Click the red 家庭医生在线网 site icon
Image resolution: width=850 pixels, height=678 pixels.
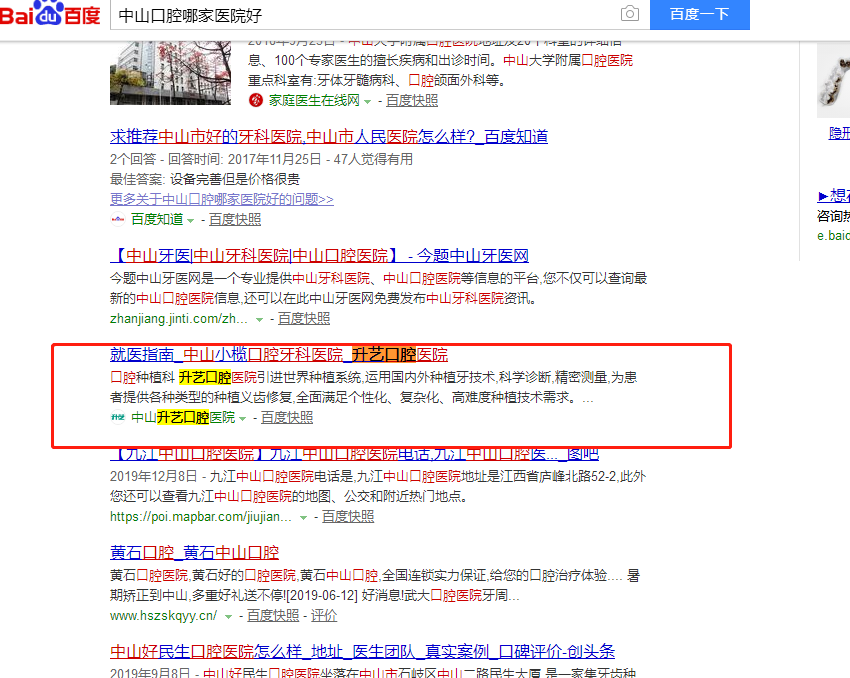pos(256,100)
